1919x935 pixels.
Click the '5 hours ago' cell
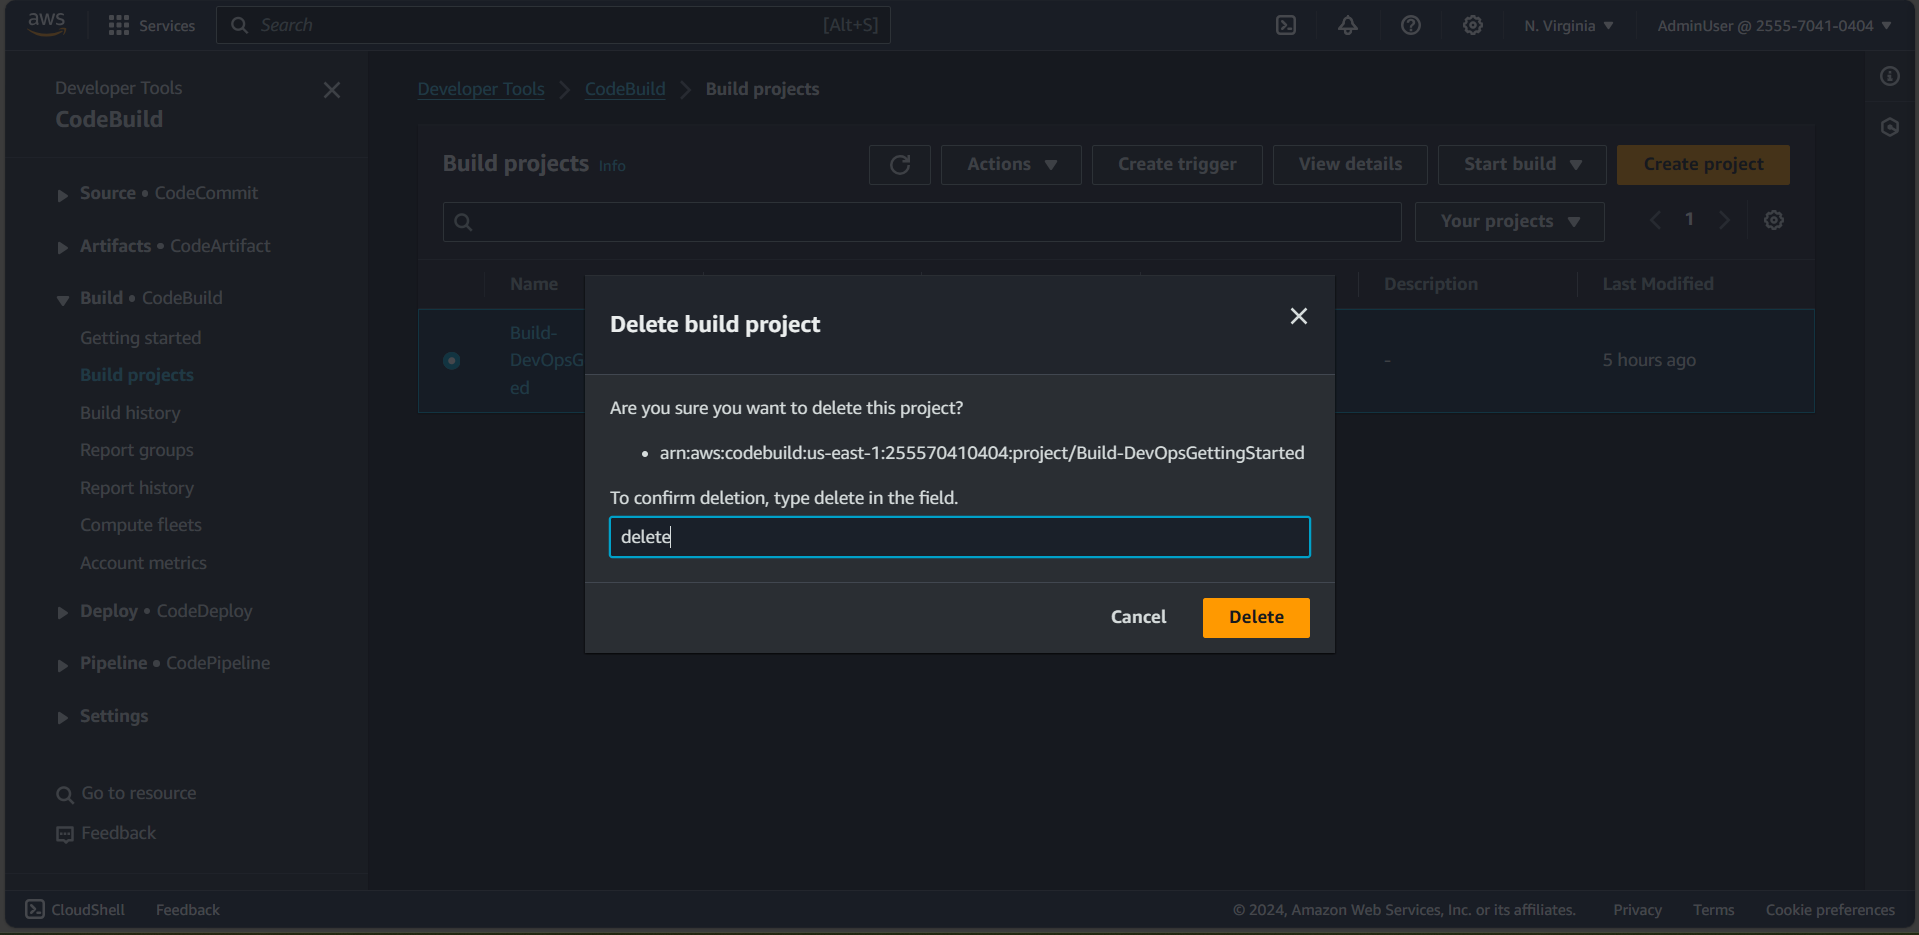point(1649,360)
